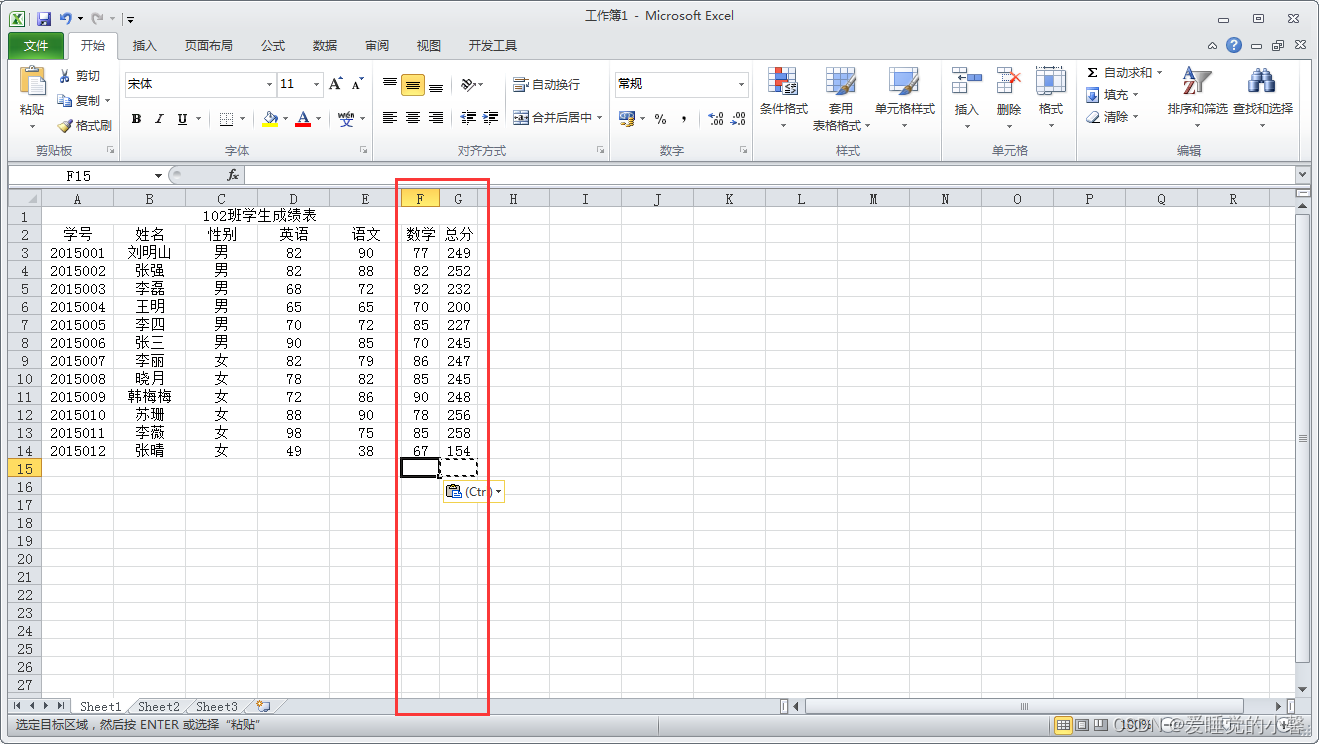Switch to Insert (插入) ribbon tab
The height and width of the screenshot is (744, 1319).
tap(145, 45)
